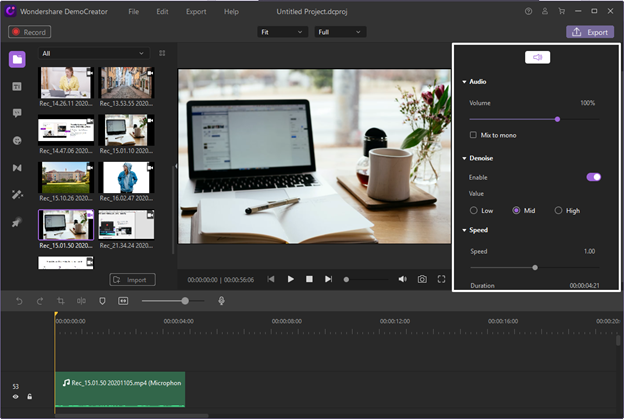Toggle the Denoise Enable switch
This screenshot has width=624, height=419.
[593, 176]
